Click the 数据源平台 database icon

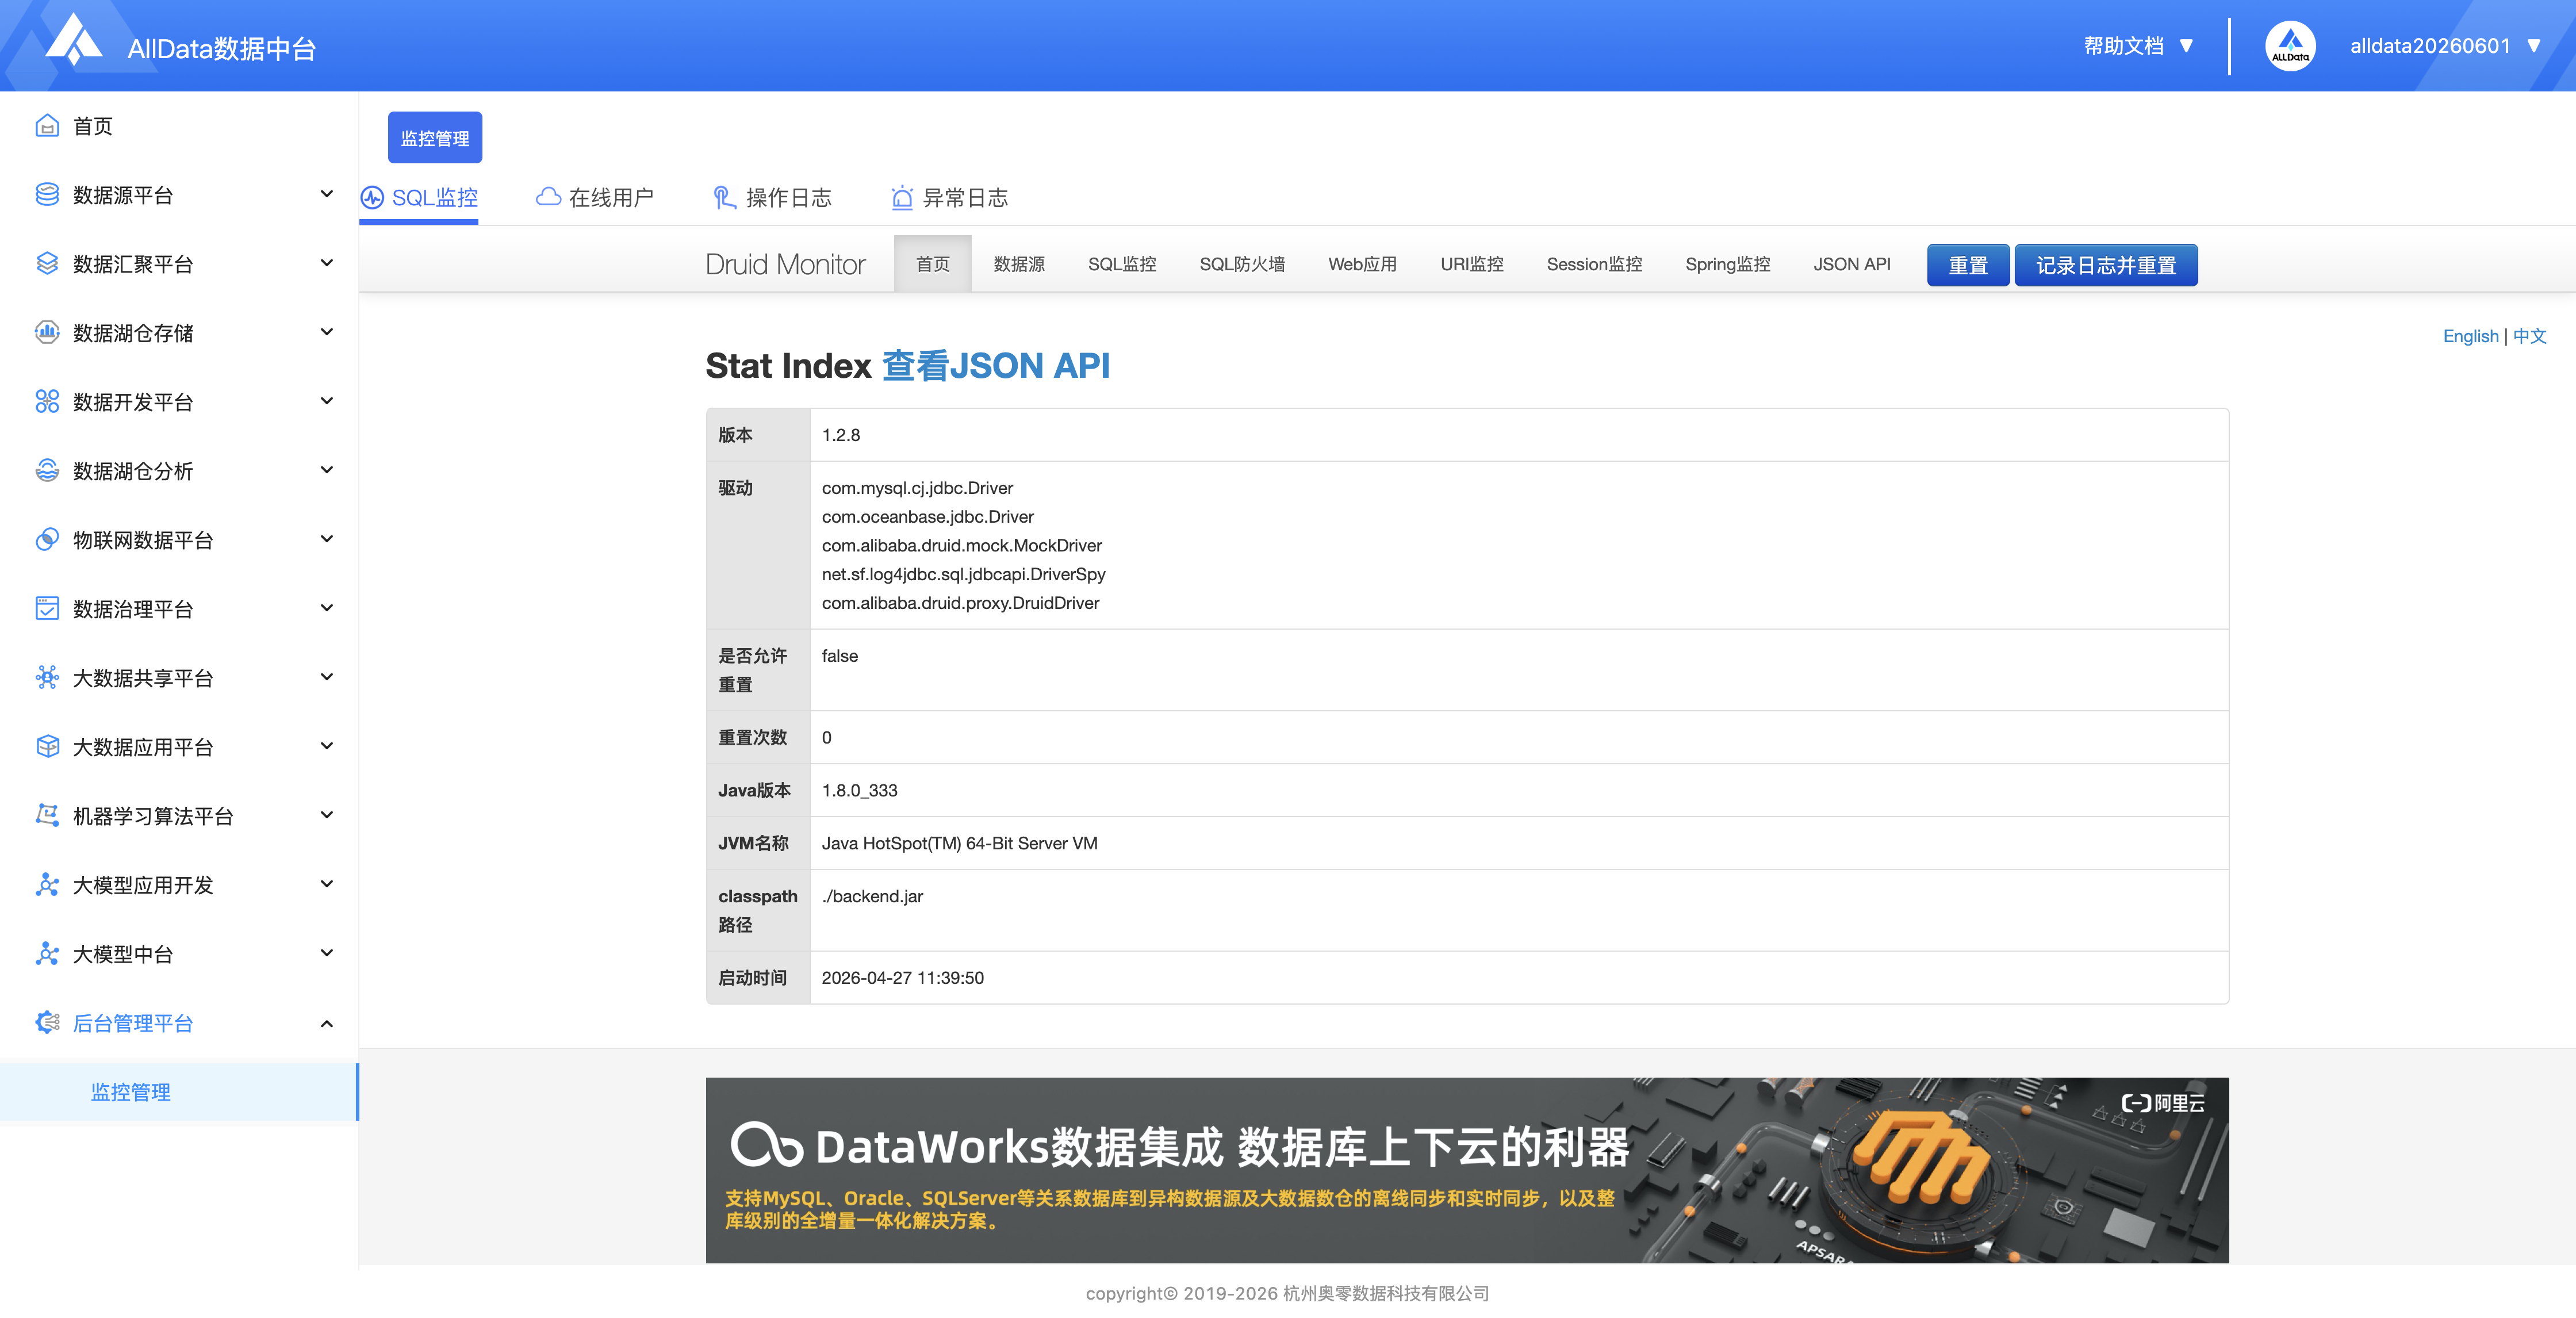47,194
